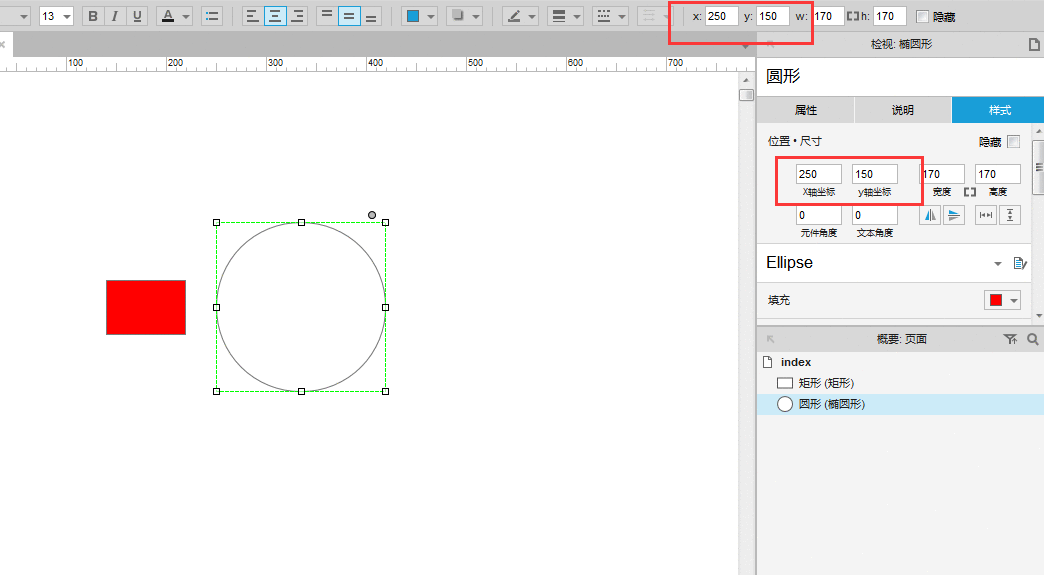
Task: Align text to the right
Action: click(x=298, y=16)
